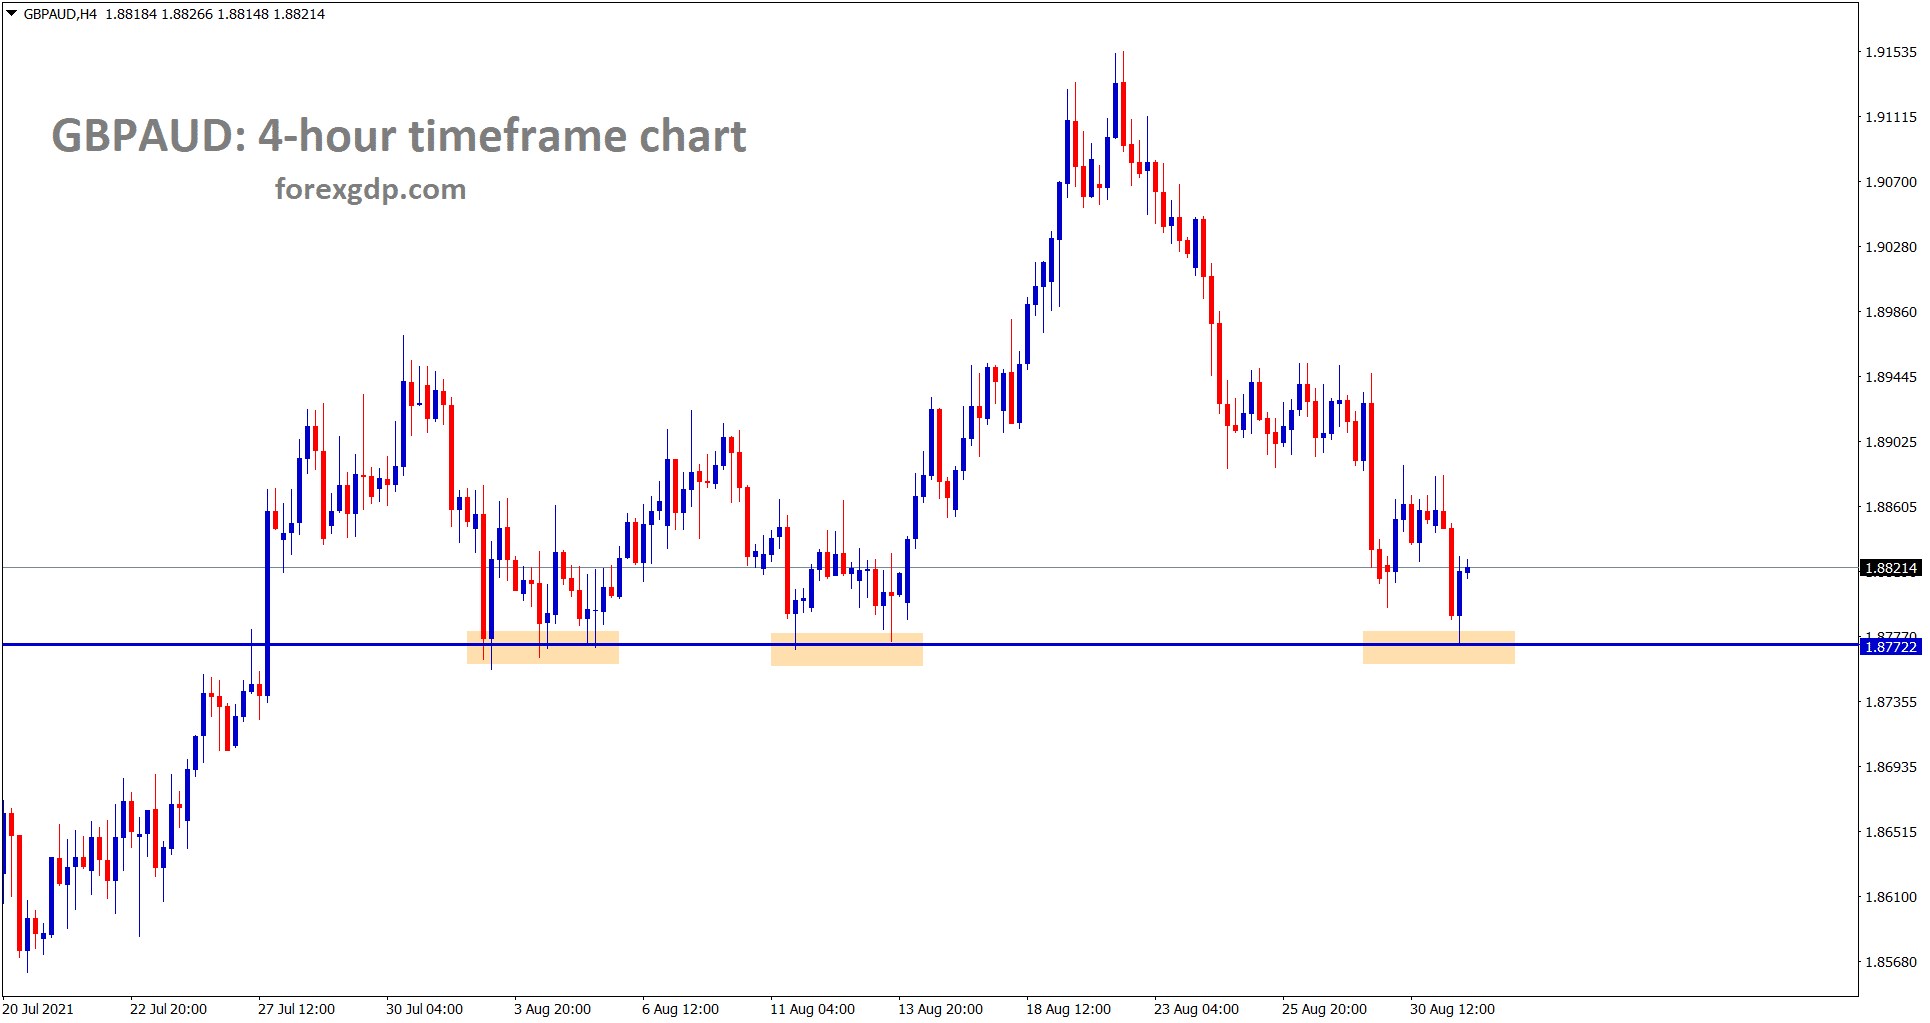Click the 3 Aug 20:00 time label

click(x=552, y=1009)
